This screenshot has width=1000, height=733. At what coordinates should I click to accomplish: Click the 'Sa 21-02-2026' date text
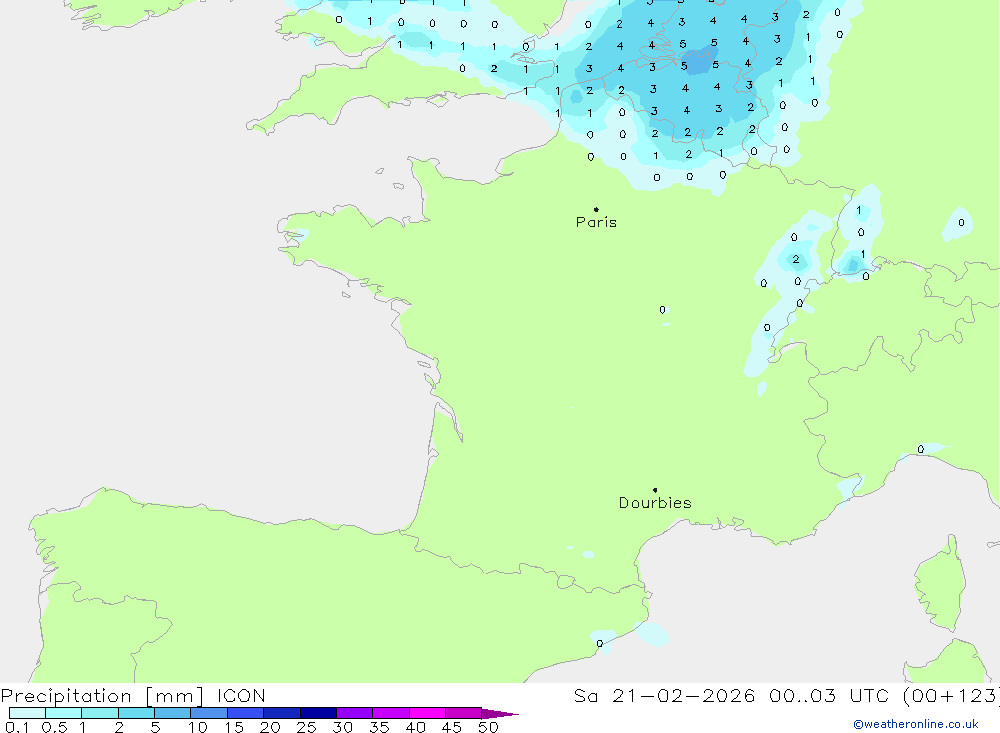[664, 696]
